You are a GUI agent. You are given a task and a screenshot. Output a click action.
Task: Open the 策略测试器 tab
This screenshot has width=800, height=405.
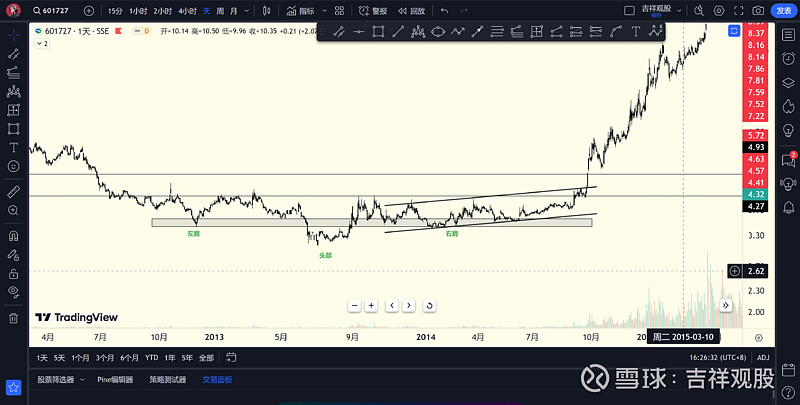168,379
